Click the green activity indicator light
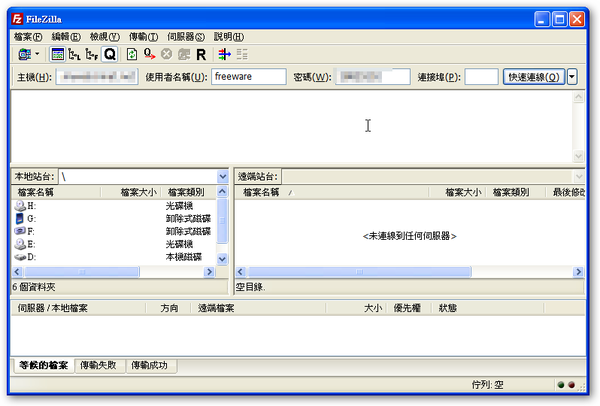This screenshot has width=600, height=406. [561, 385]
